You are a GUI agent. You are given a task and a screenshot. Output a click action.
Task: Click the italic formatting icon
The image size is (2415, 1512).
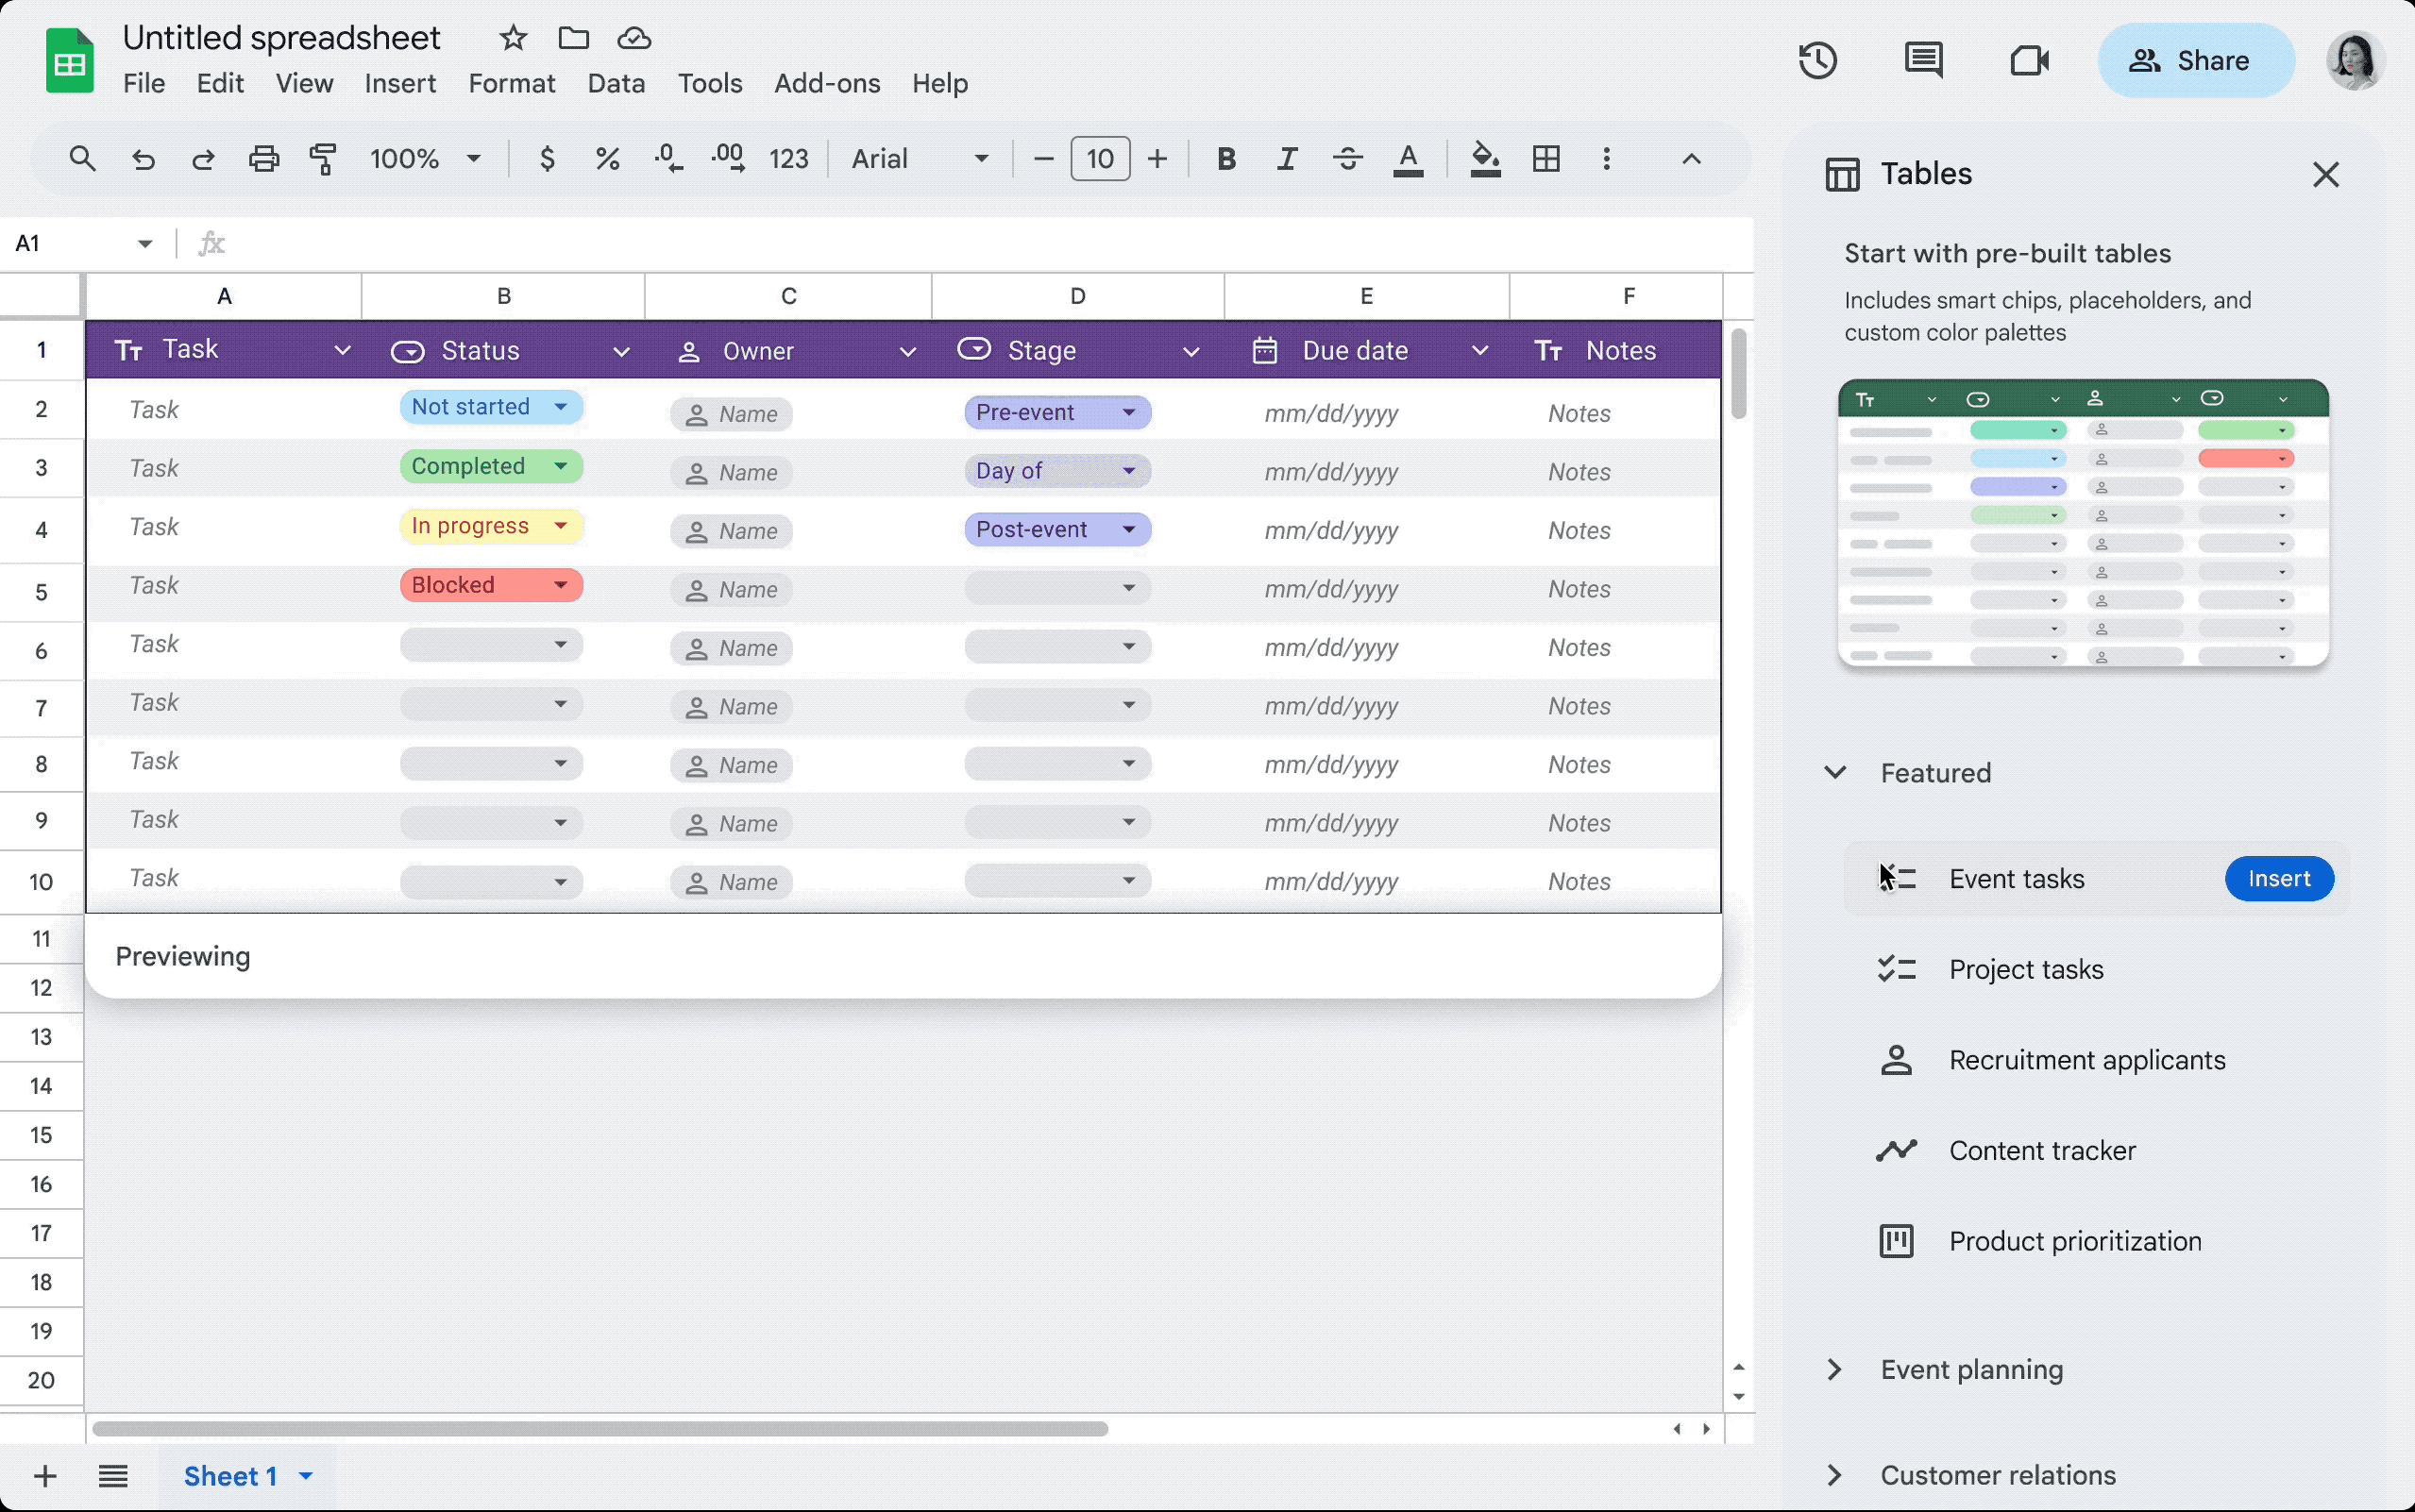(1284, 159)
